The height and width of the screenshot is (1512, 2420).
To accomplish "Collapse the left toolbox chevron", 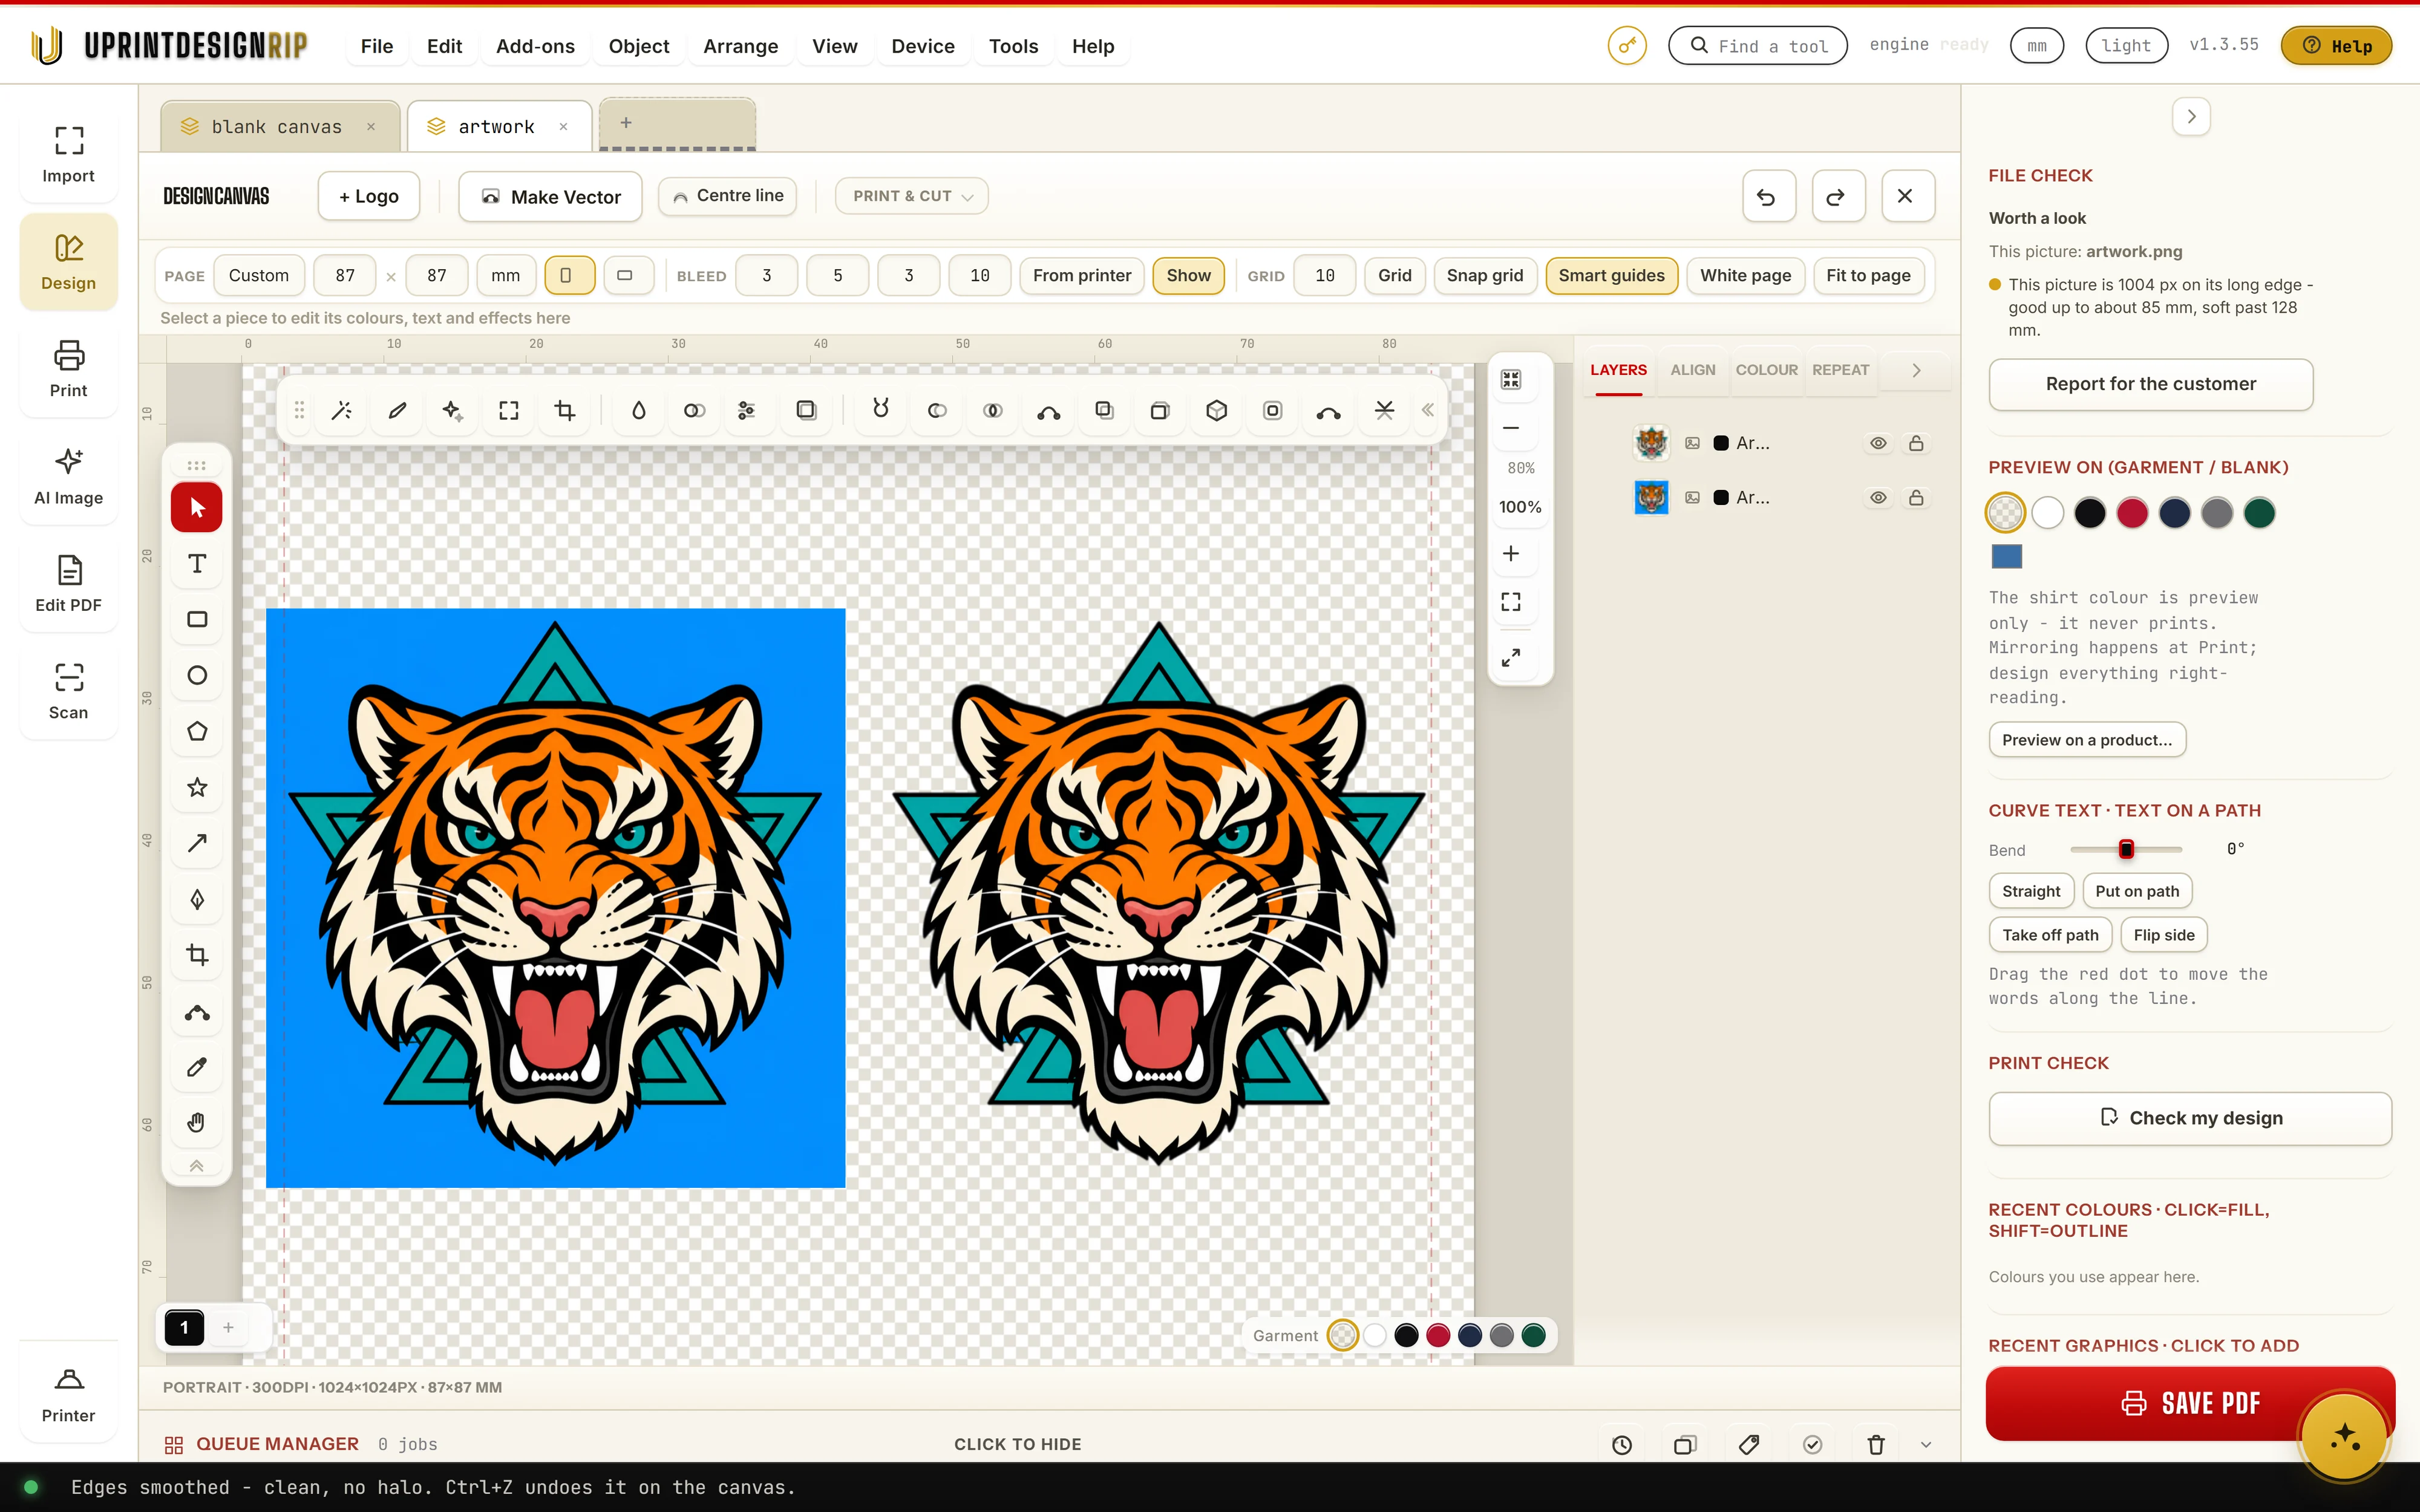I will click(x=197, y=1166).
